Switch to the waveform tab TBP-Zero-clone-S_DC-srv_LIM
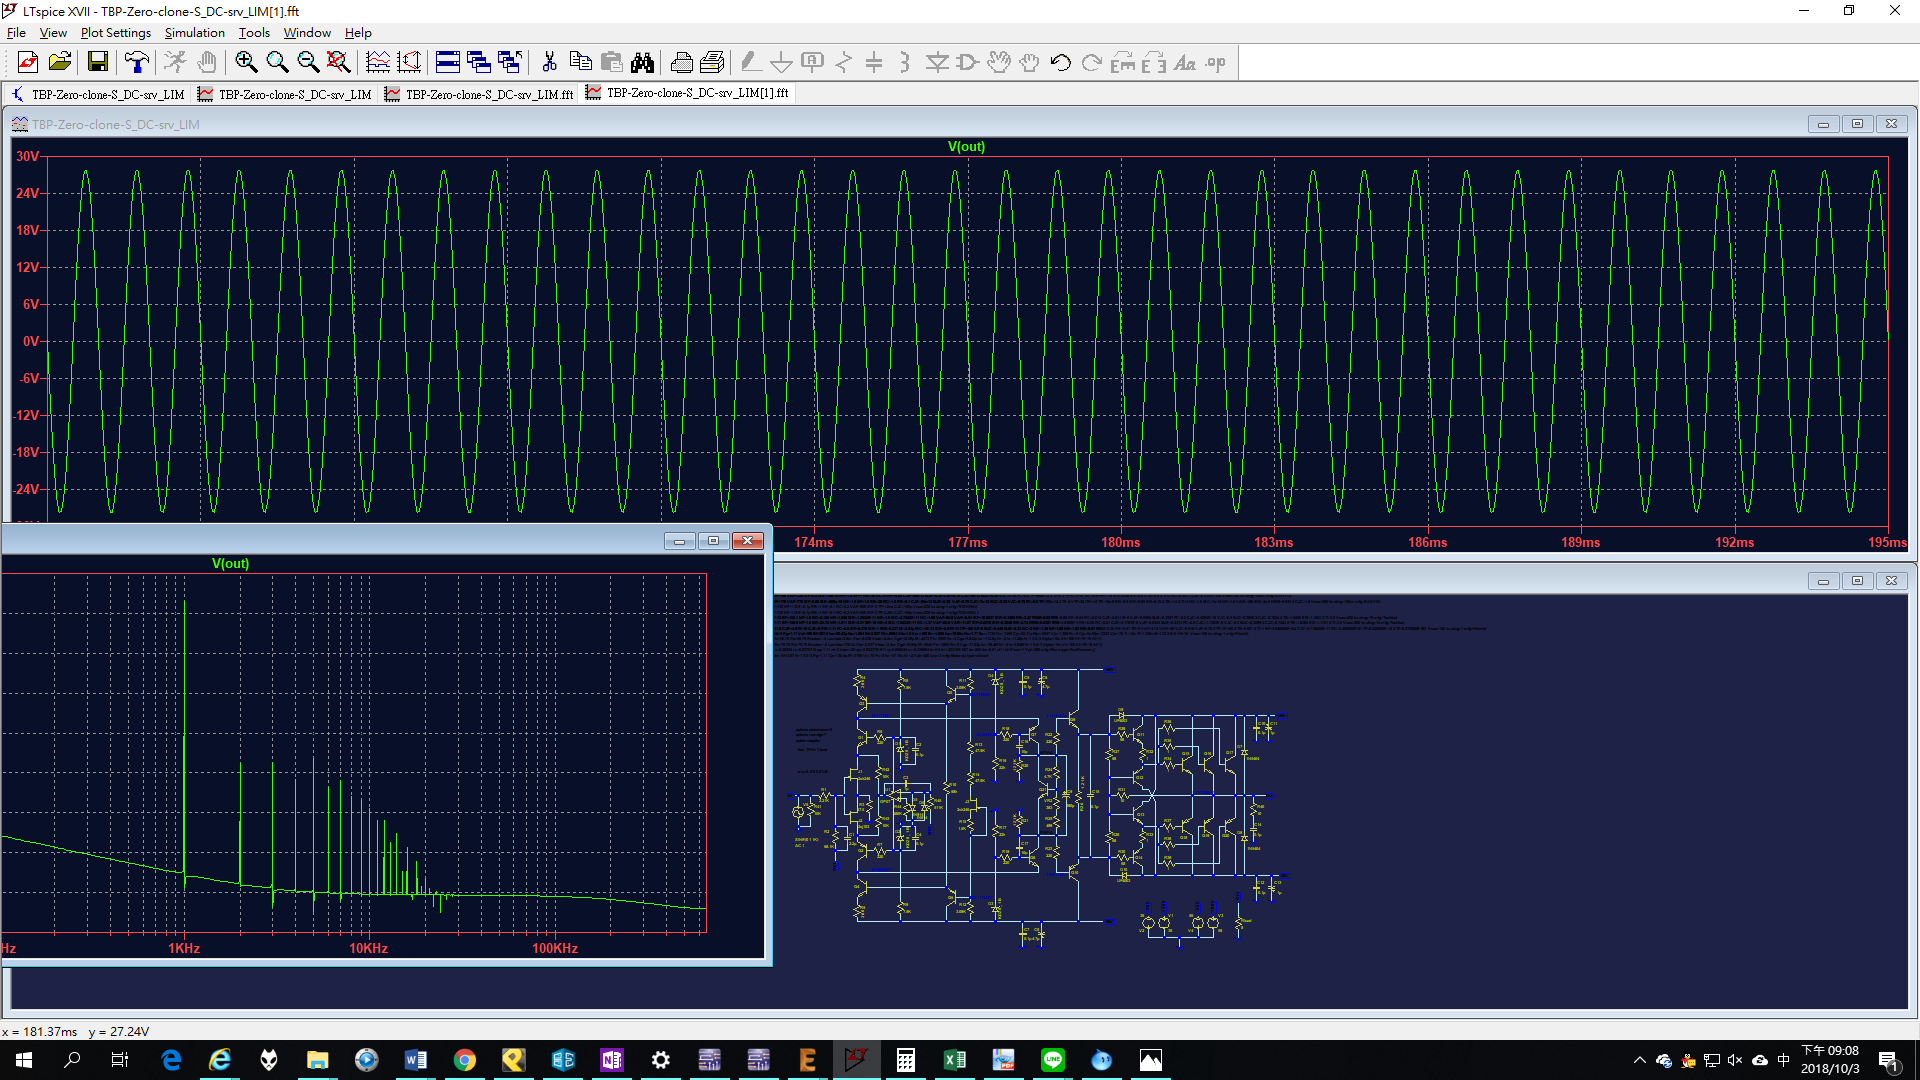Image resolution: width=1920 pixels, height=1080 pixels. pyautogui.click(x=285, y=94)
